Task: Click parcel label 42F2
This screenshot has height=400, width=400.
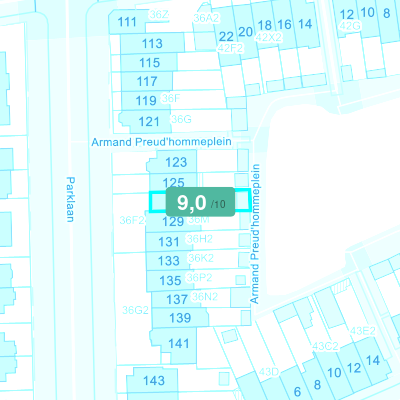Action: point(230,48)
